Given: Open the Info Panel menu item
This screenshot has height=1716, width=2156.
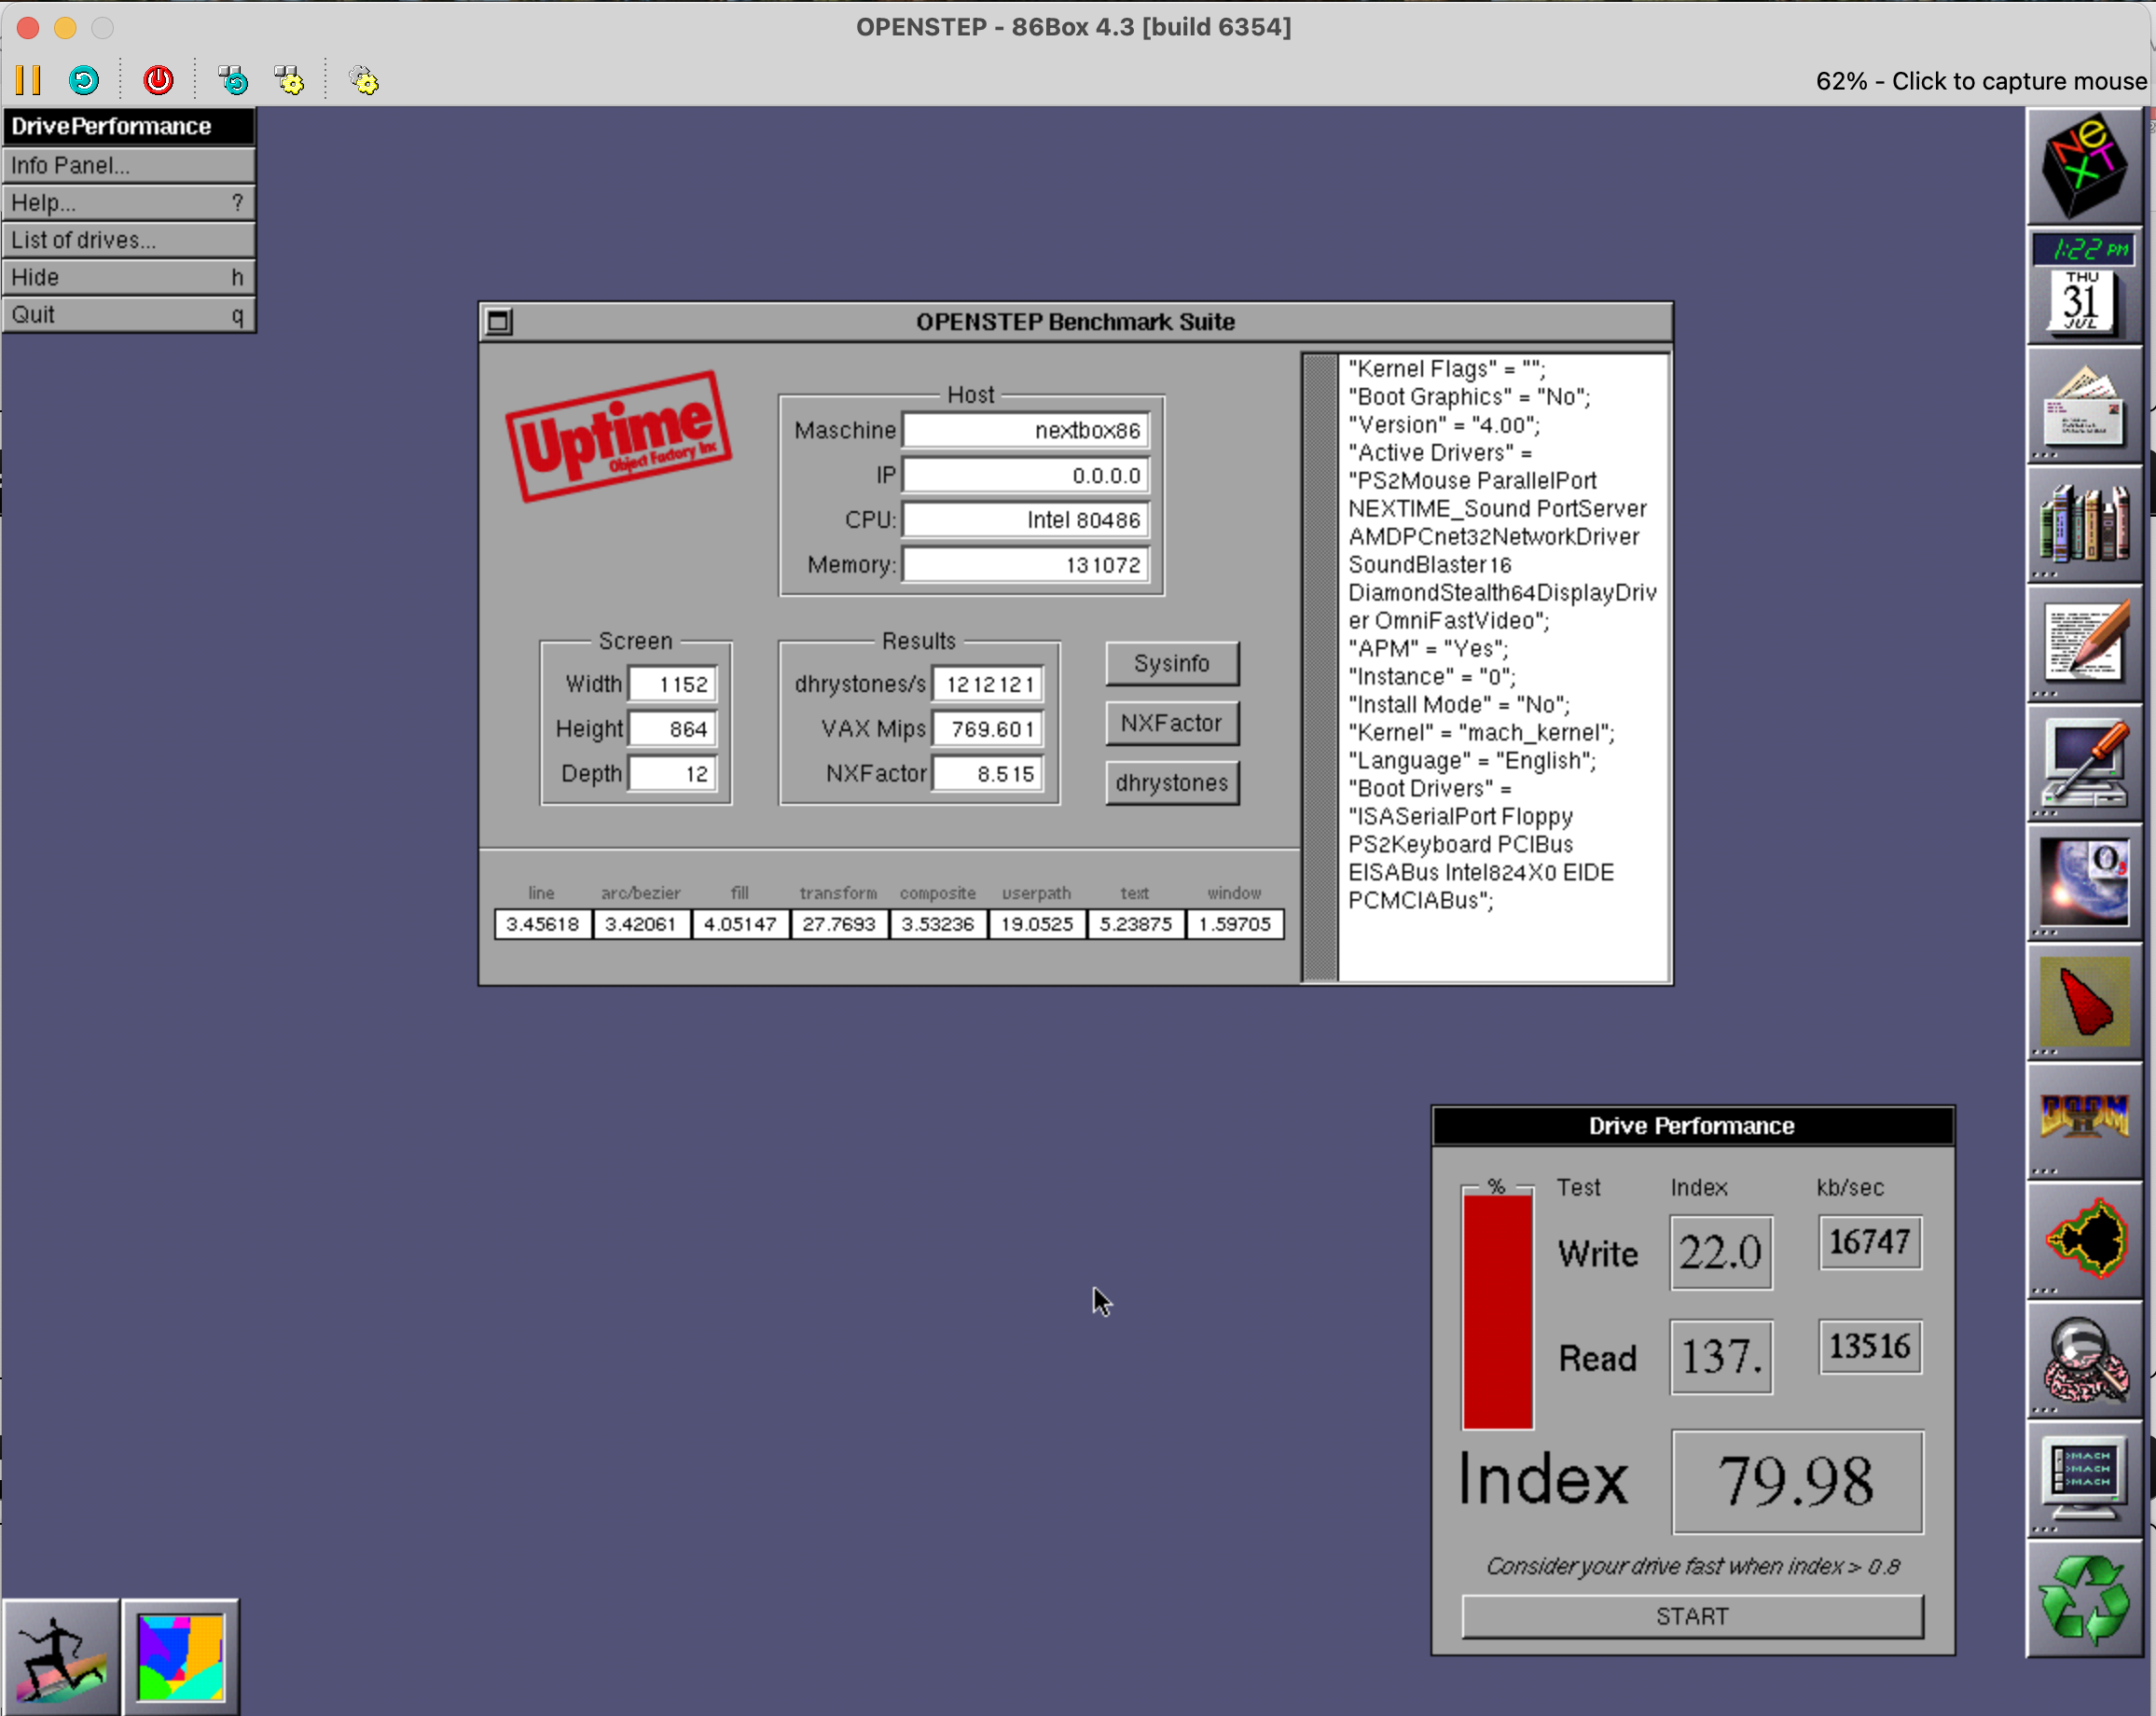Looking at the screenshot, I should point(128,165).
